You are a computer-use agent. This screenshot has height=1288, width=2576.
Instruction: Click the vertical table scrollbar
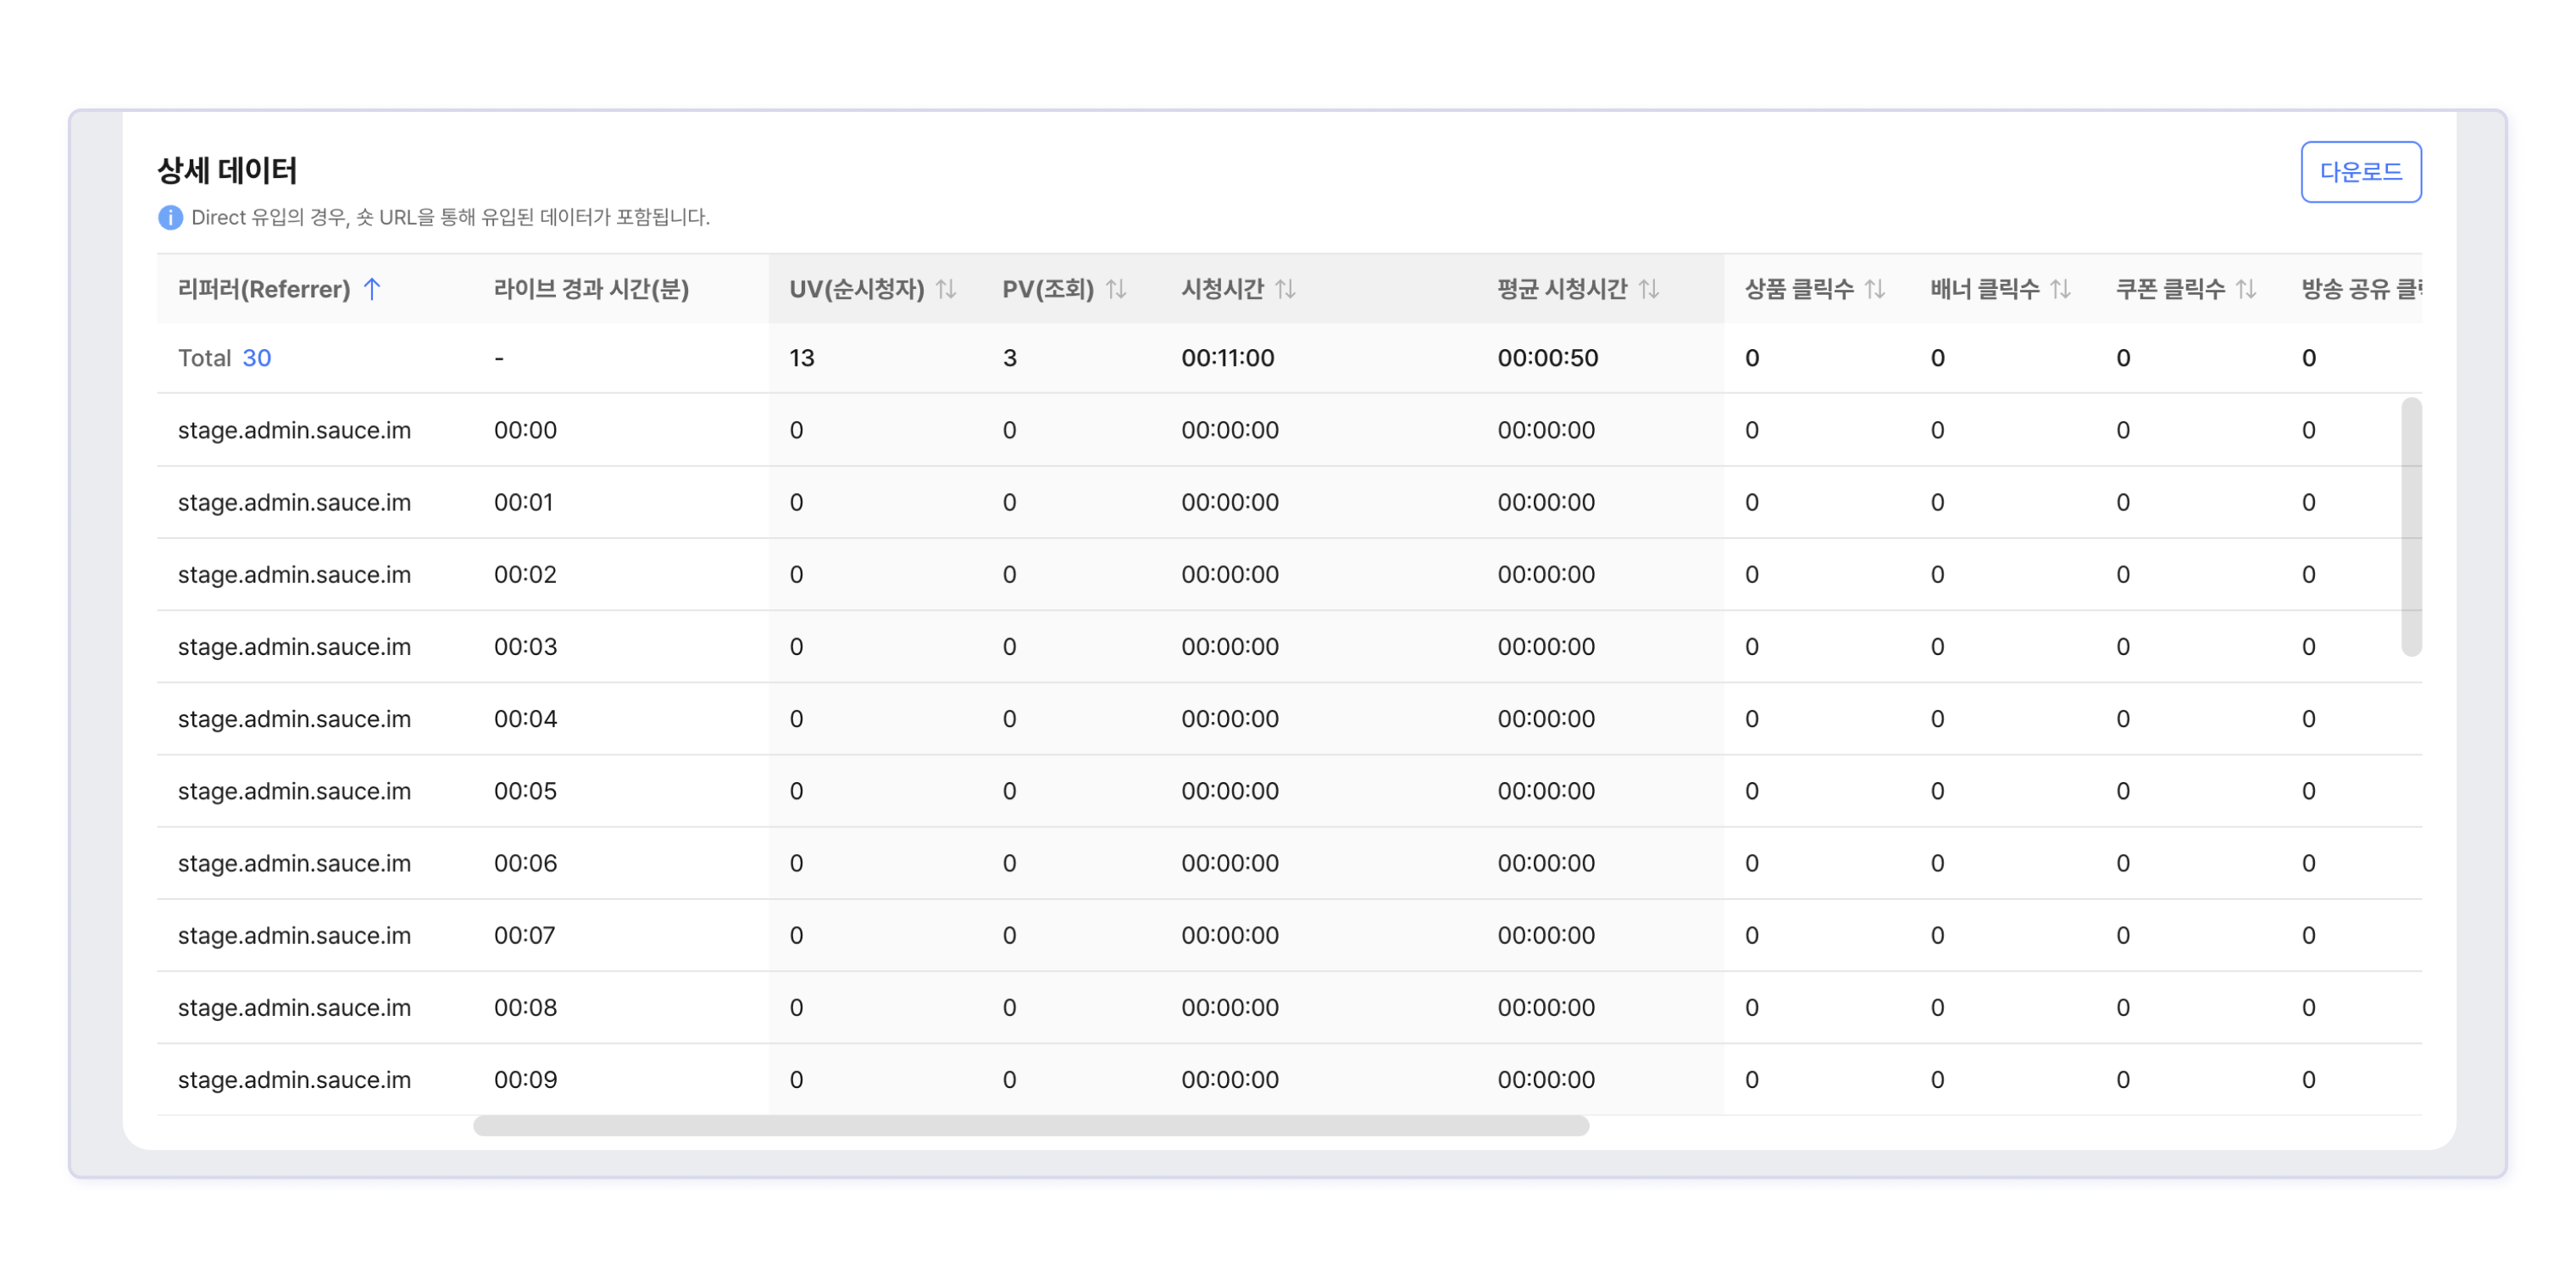2411,526
